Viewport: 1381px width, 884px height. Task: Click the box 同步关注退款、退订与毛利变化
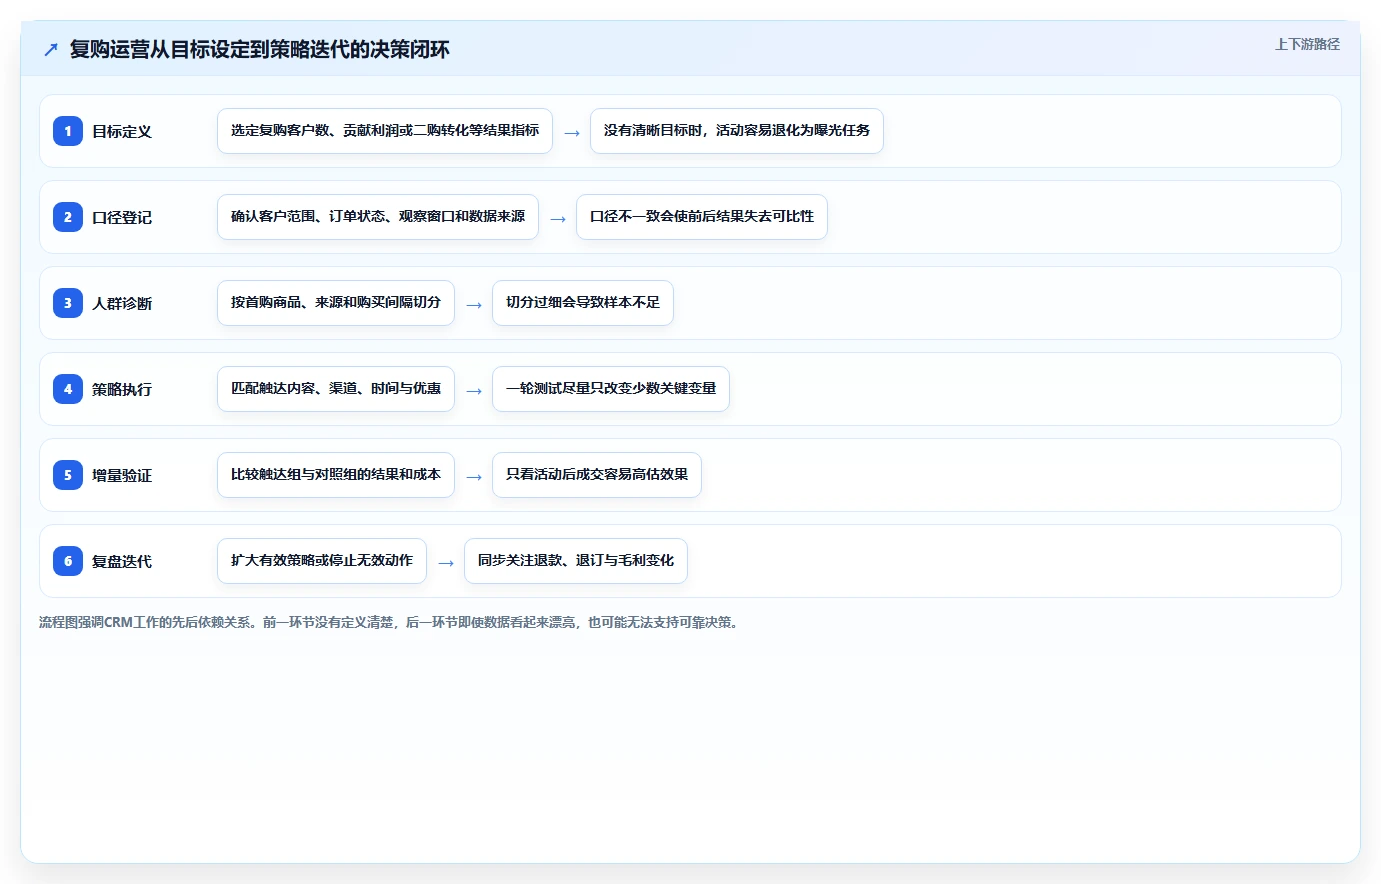click(576, 561)
